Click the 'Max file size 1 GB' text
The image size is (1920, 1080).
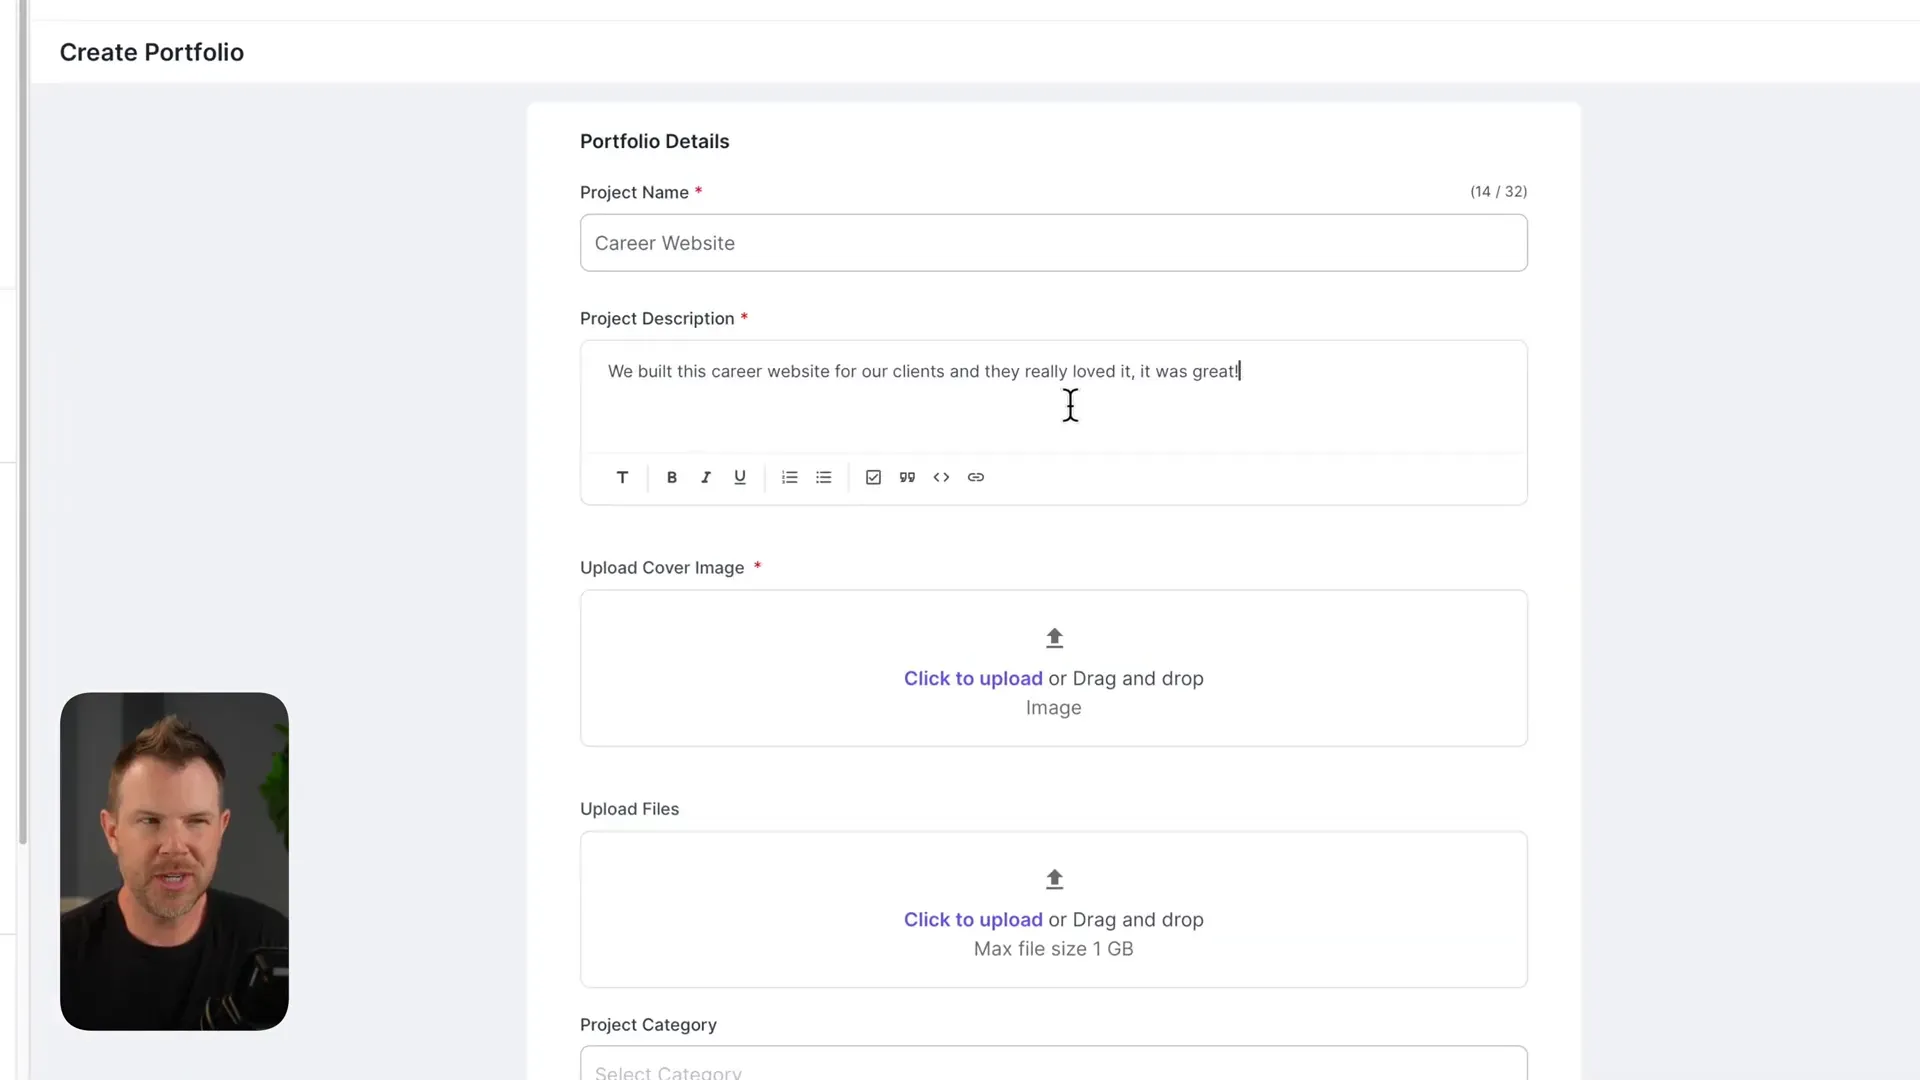[x=1053, y=949]
